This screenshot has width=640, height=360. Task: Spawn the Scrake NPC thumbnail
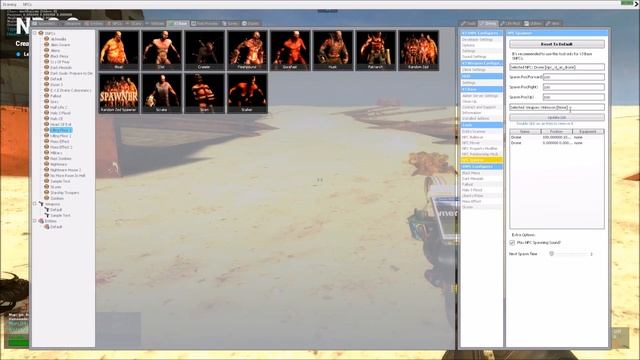coord(162,93)
